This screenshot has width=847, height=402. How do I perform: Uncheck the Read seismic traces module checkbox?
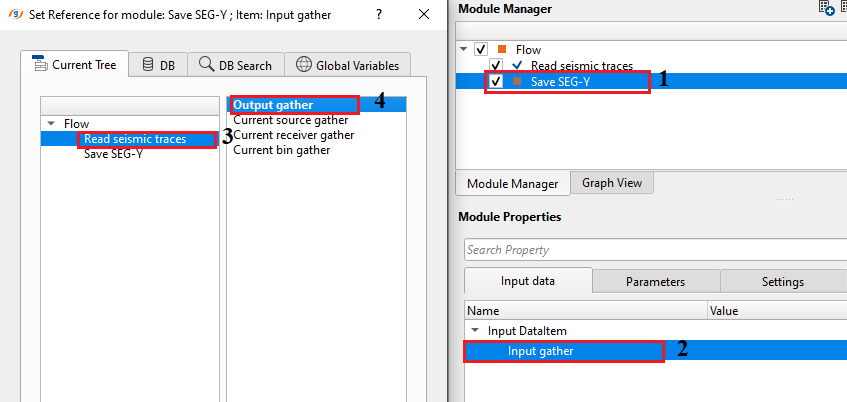pos(496,65)
